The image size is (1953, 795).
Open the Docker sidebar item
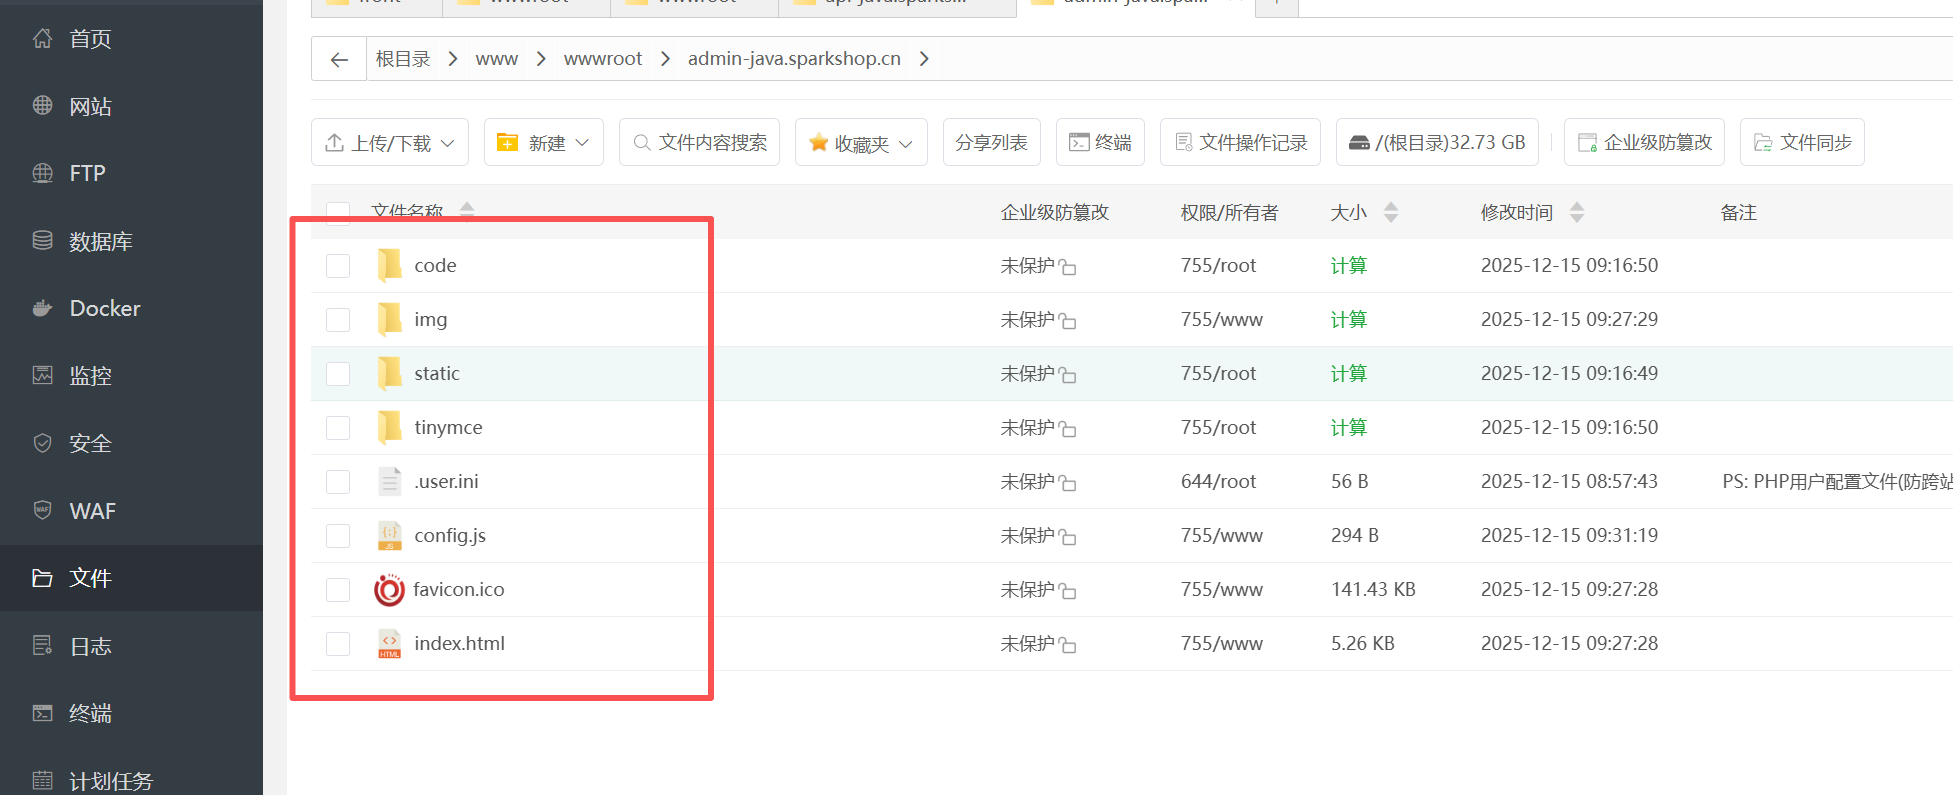tap(104, 308)
